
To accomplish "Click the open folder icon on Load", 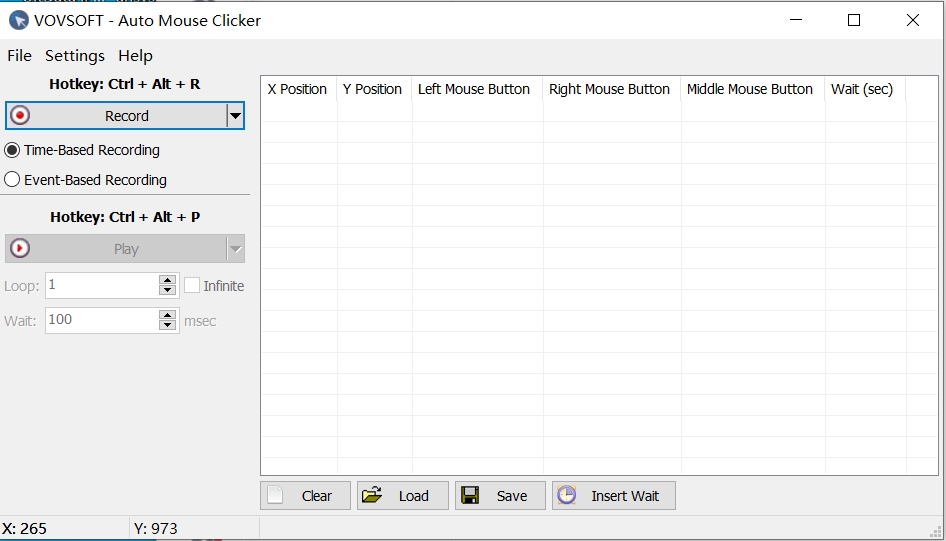I will 372,495.
